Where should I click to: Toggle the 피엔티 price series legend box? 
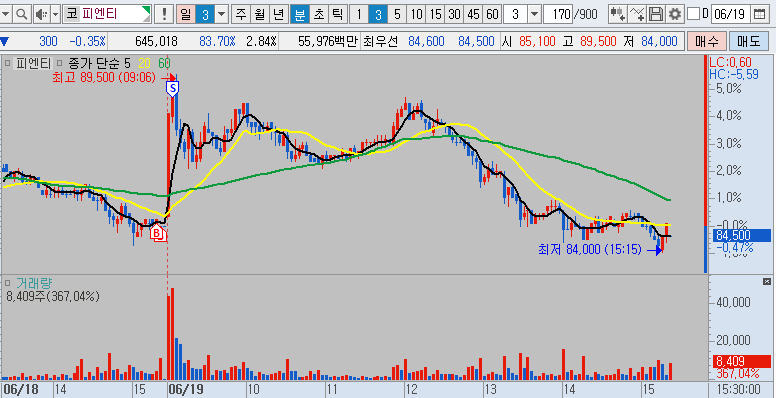tap(7, 63)
